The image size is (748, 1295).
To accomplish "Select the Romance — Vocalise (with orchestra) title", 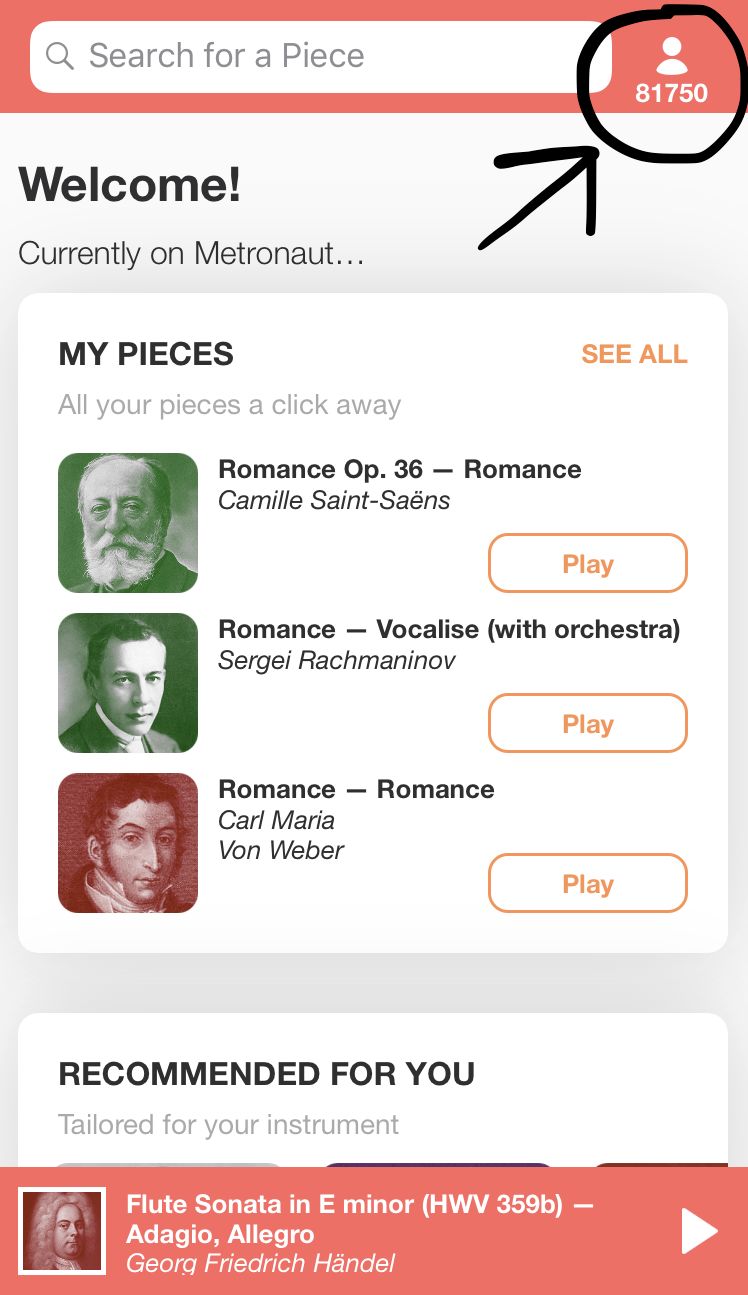I will click(449, 630).
